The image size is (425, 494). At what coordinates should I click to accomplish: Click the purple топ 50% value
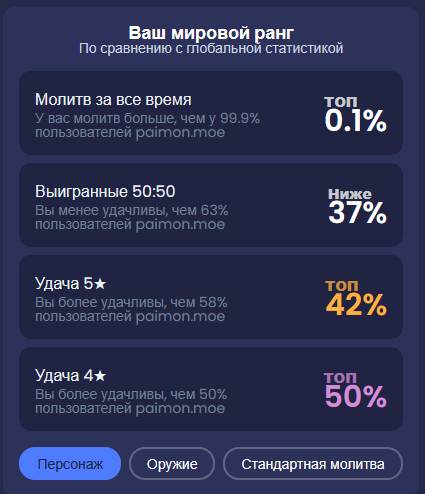tap(355, 390)
